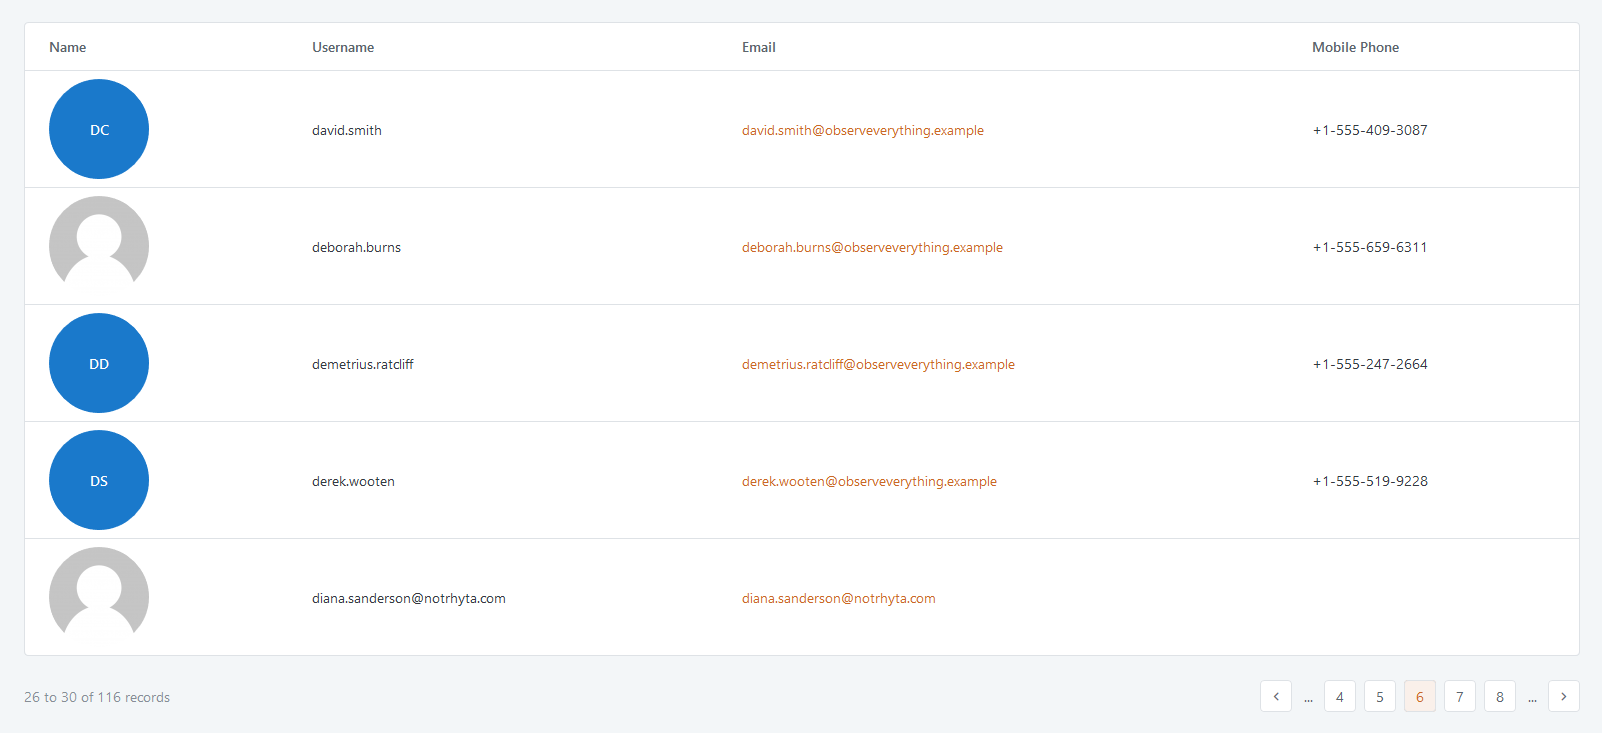
Task: Open page 4 in pagination
Action: coord(1340,696)
